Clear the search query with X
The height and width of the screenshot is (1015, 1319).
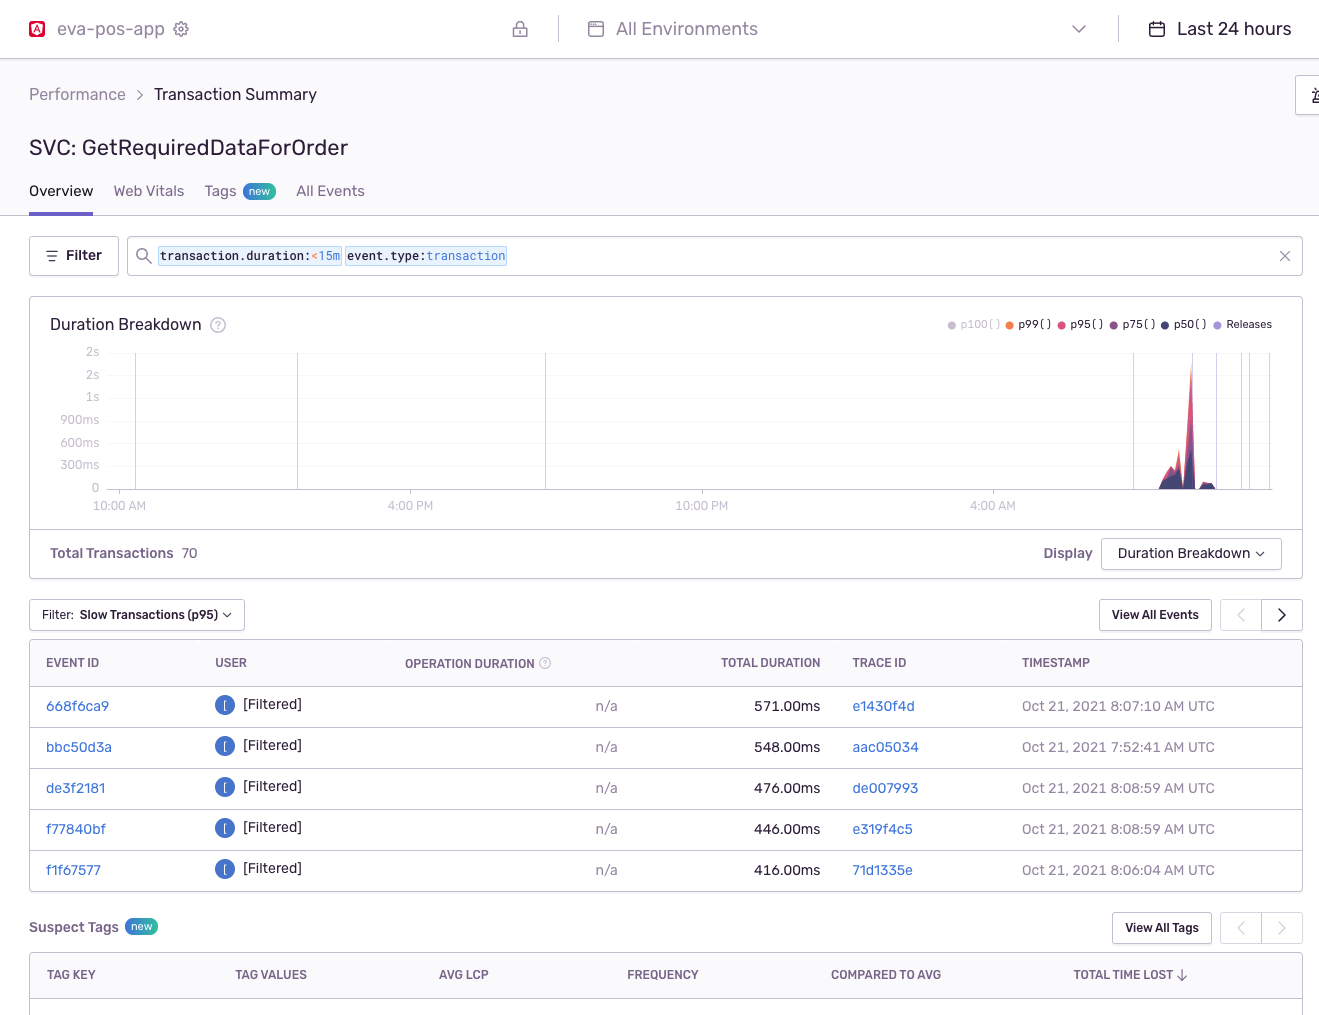(x=1285, y=256)
